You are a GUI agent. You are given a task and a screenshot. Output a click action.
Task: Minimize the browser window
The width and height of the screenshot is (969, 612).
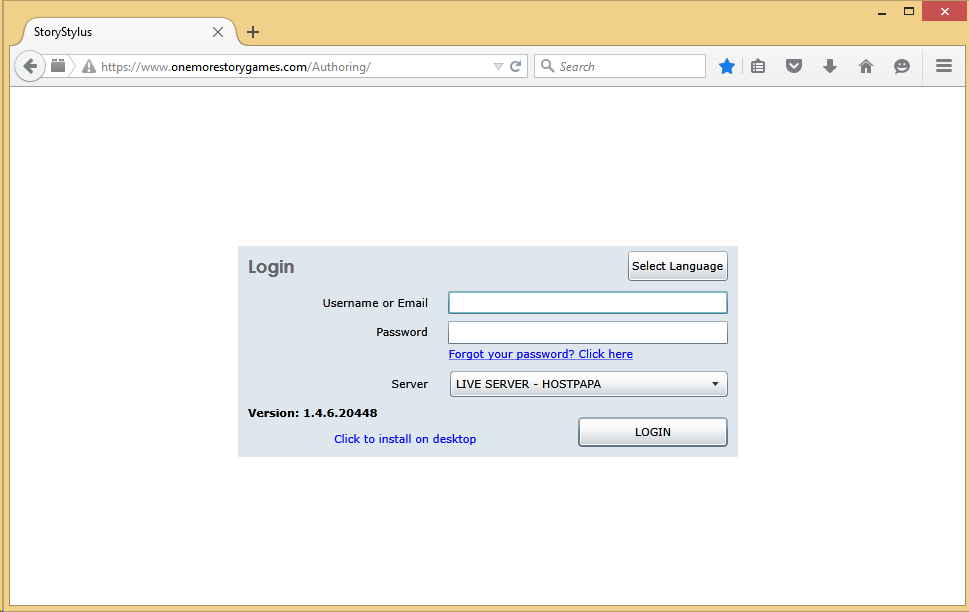(x=882, y=12)
